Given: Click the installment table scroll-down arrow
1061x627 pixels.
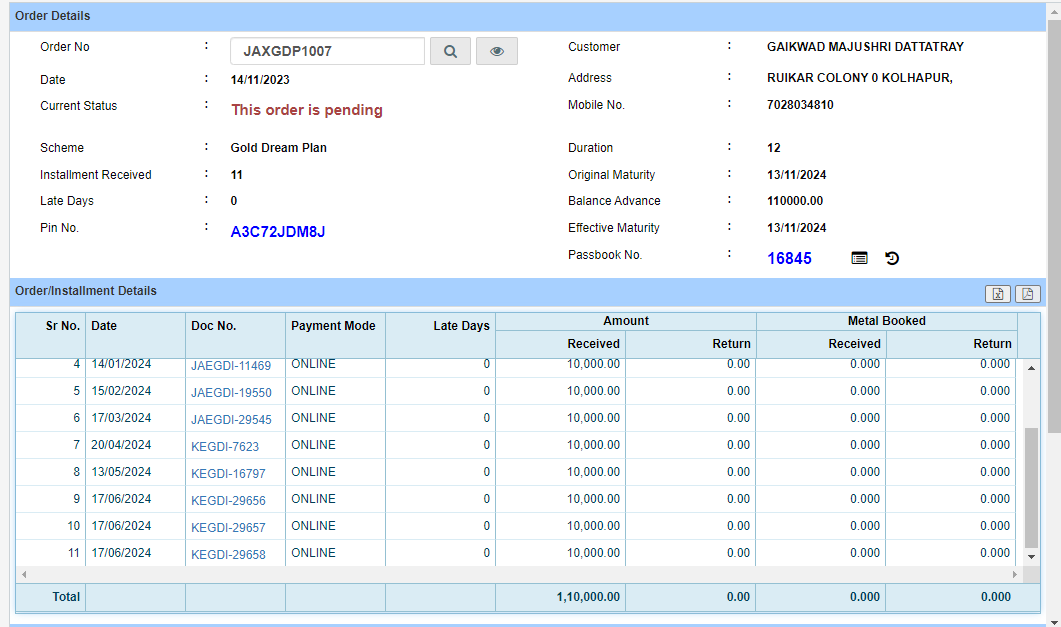Looking at the screenshot, I should click(1031, 557).
